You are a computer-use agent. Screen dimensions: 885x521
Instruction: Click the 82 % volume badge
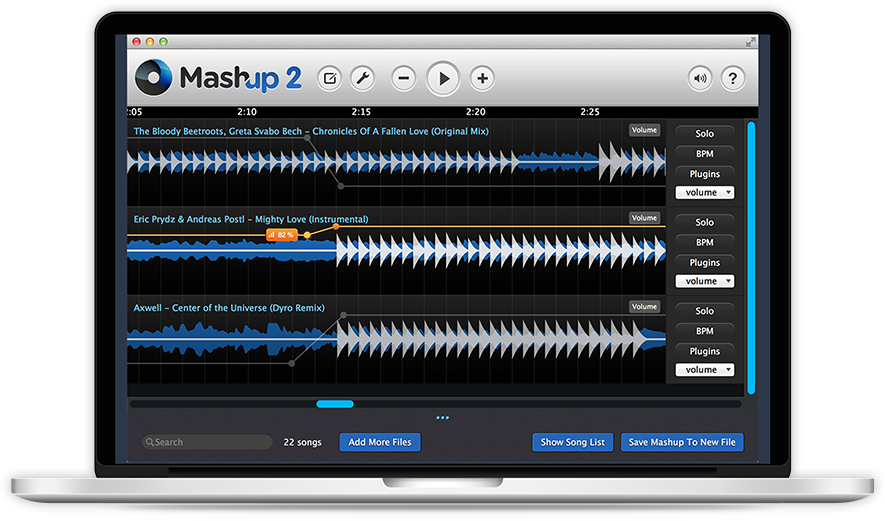tap(281, 234)
